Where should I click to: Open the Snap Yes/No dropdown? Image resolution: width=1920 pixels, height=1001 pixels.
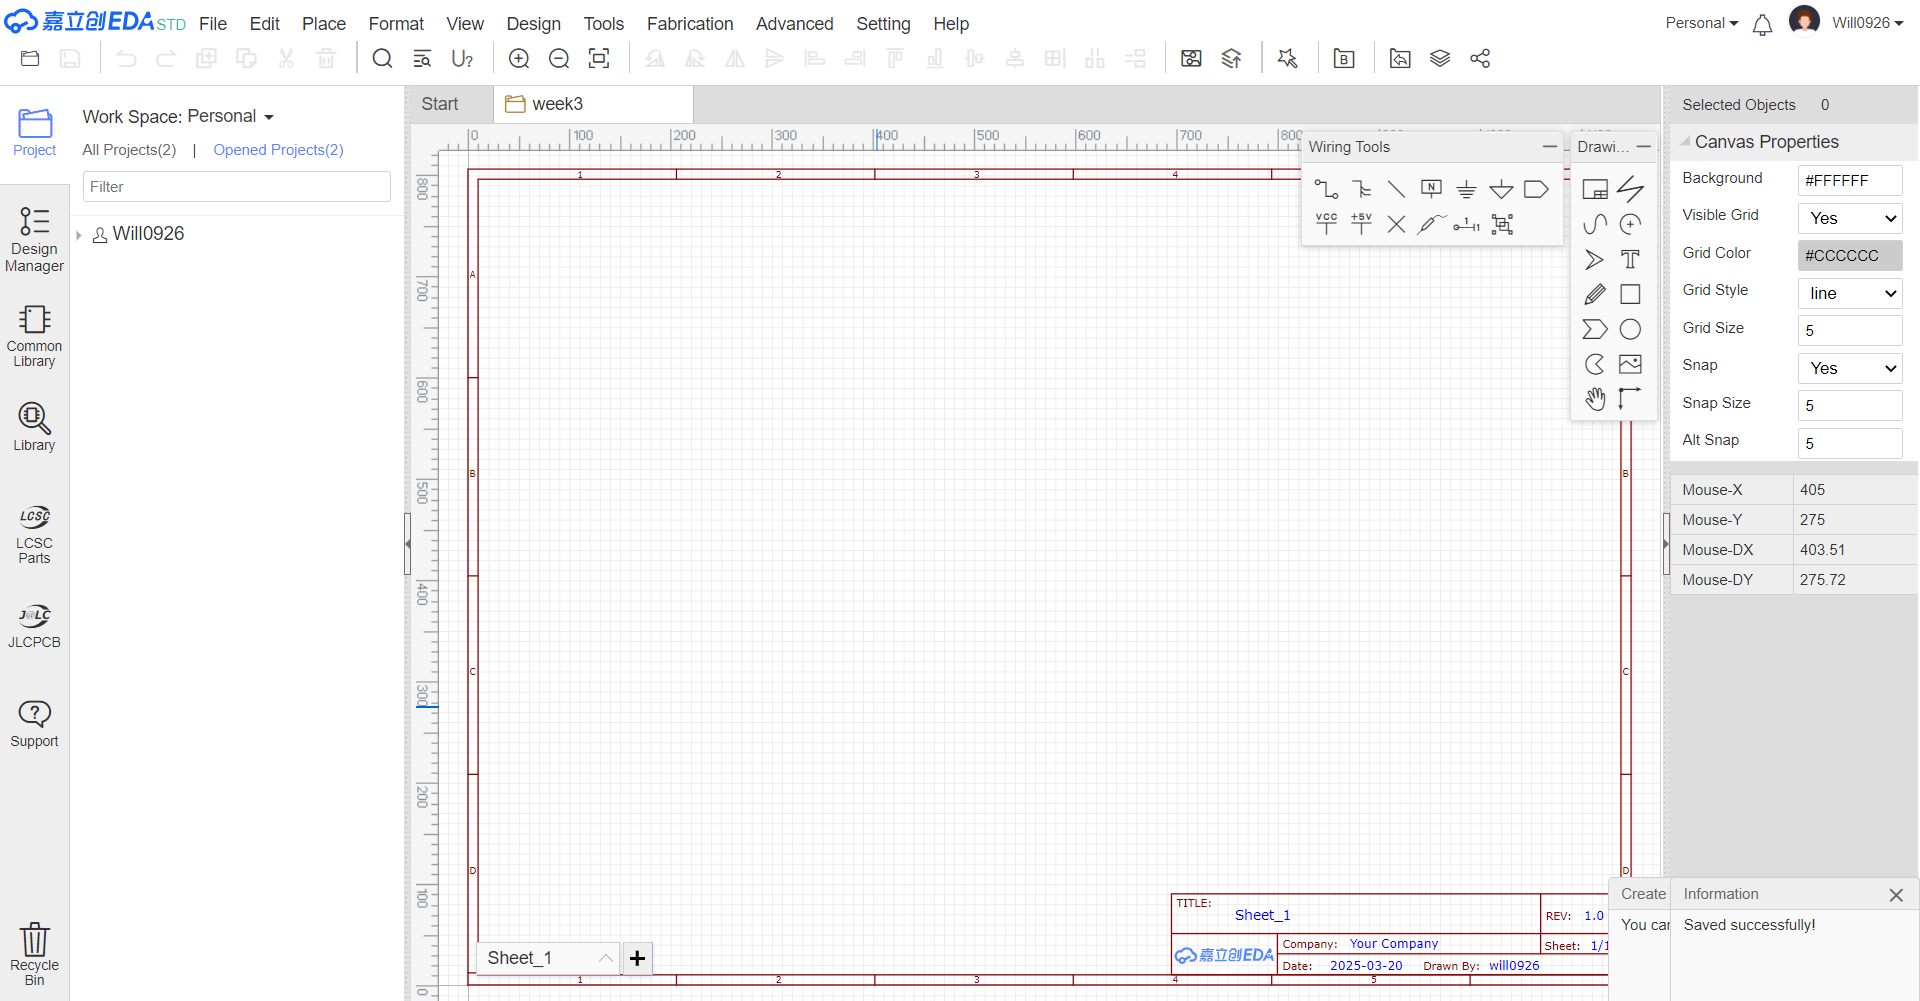(x=1850, y=368)
